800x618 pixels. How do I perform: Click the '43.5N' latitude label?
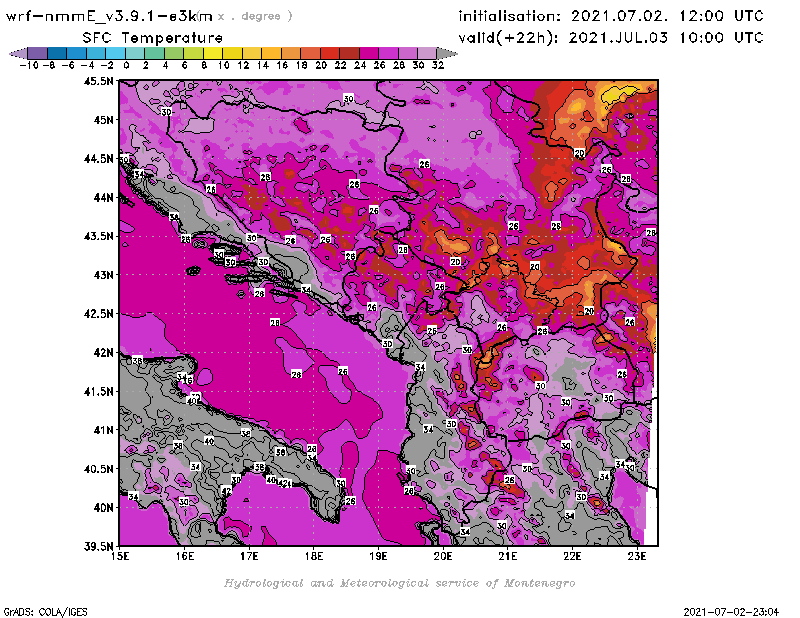click(98, 236)
